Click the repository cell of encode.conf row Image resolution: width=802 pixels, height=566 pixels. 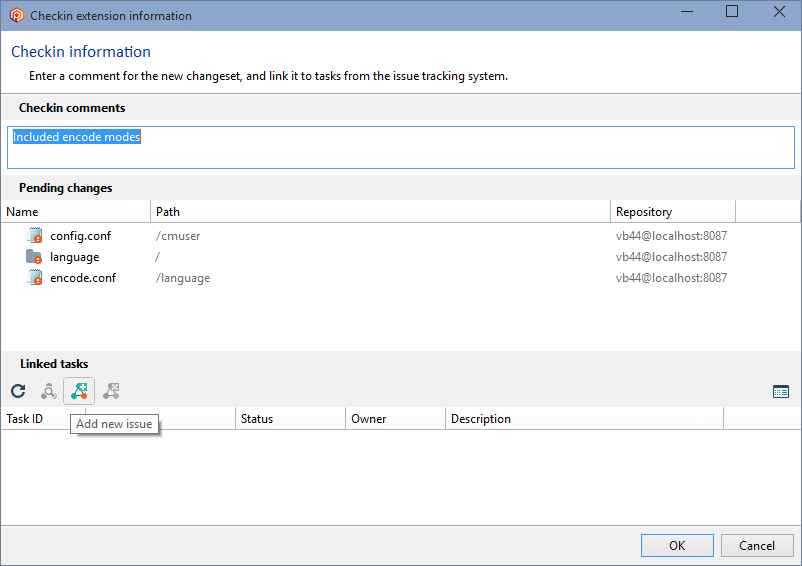pos(671,278)
